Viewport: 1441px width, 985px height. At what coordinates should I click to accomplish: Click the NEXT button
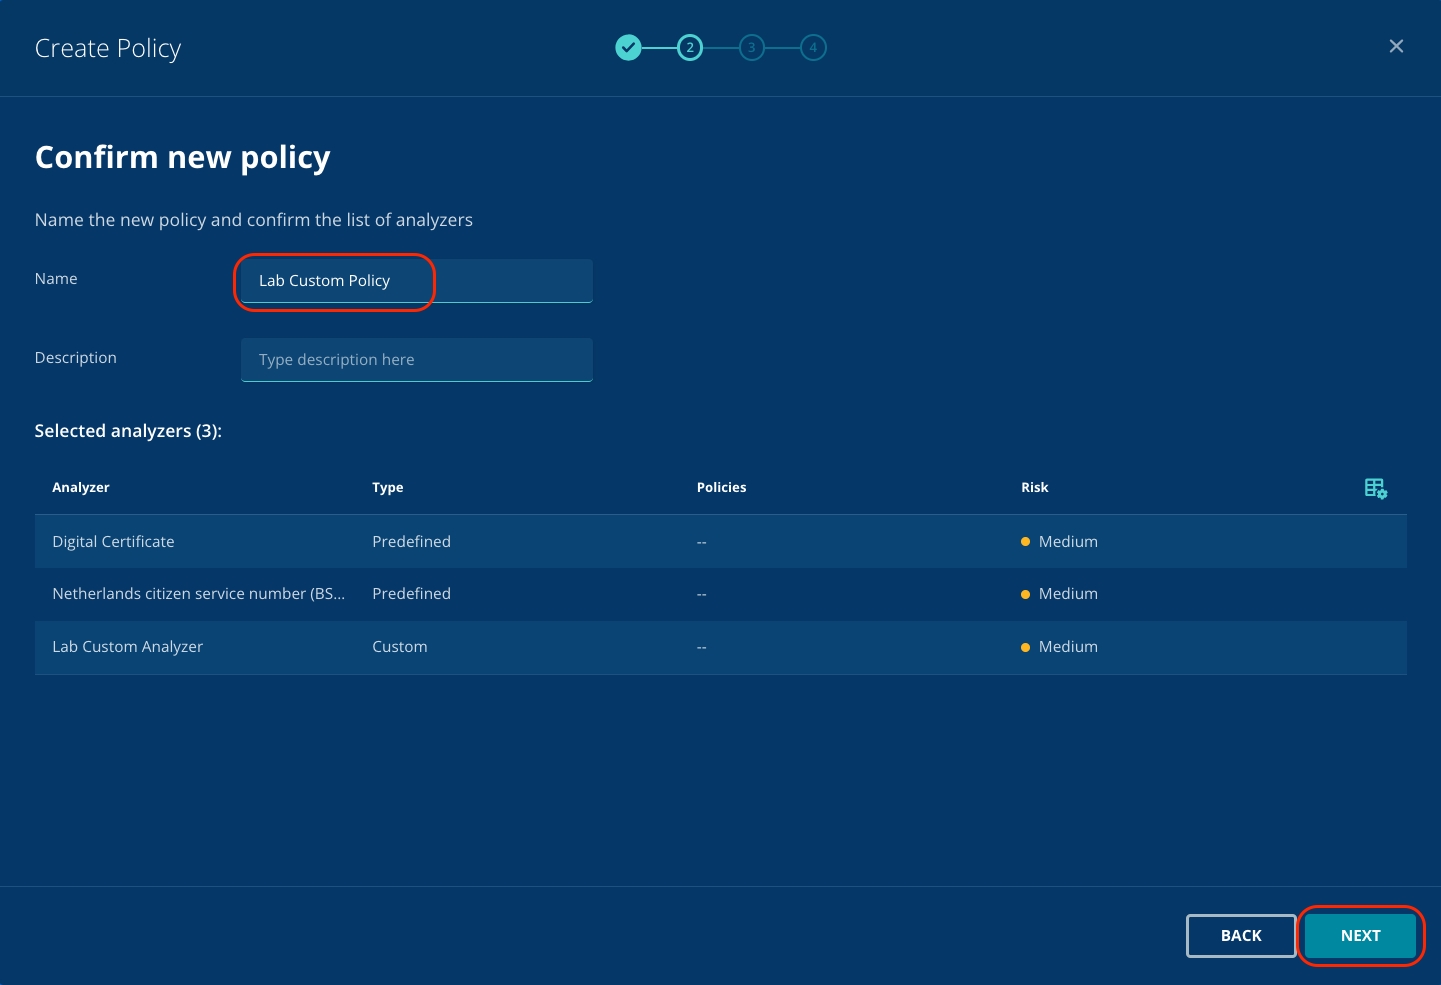(x=1360, y=935)
